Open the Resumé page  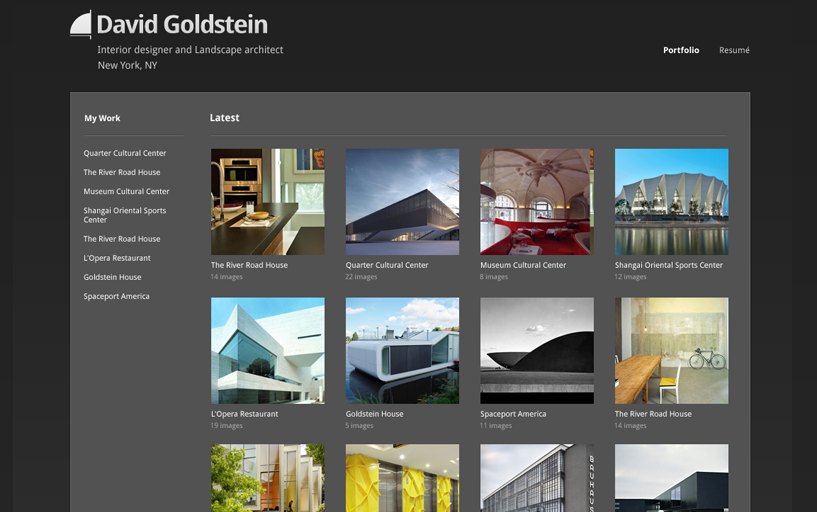734,50
